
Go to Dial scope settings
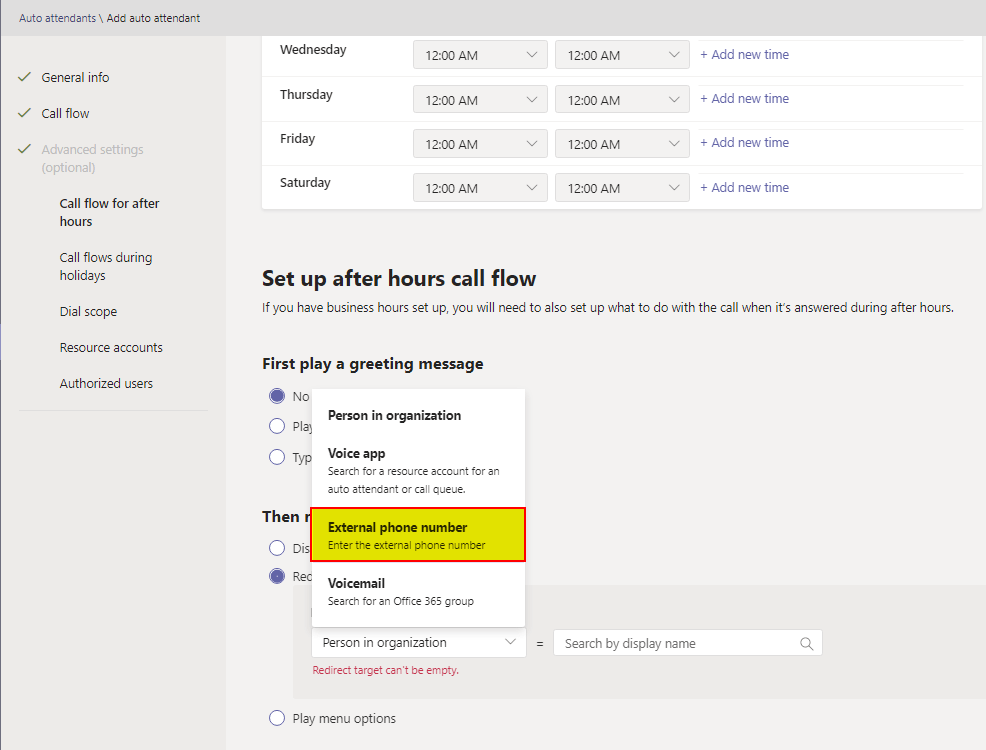pos(88,312)
